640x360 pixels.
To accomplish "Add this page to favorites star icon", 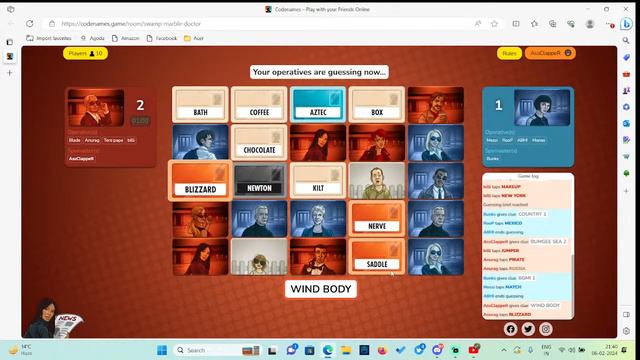I will 494,24.
